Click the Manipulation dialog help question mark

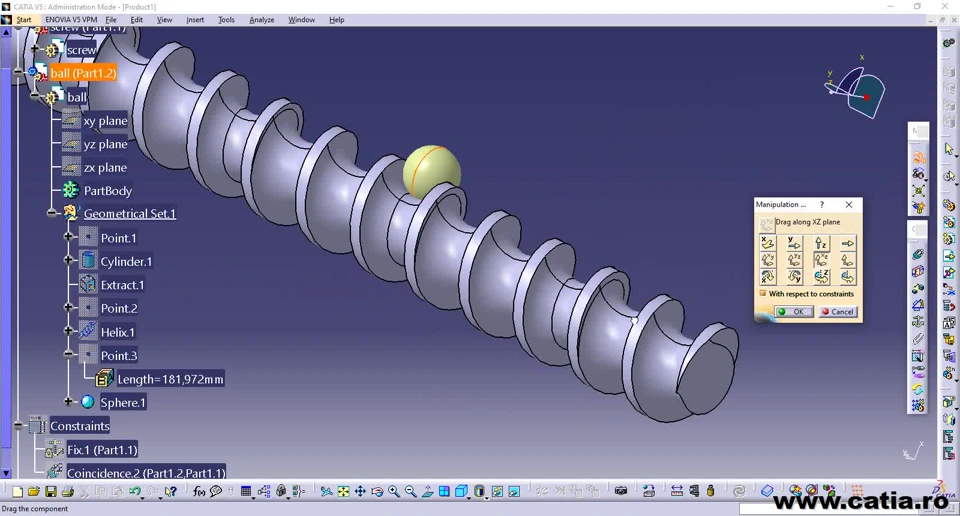click(x=822, y=204)
